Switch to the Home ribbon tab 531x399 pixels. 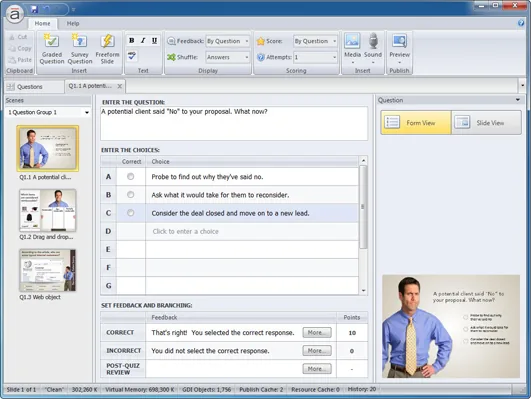point(42,23)
